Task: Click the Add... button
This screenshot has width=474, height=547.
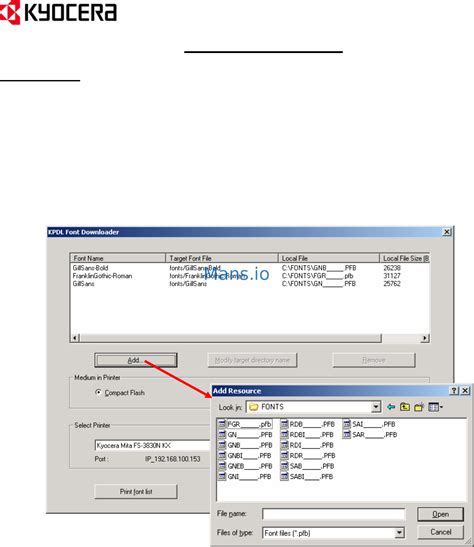Action: [x=136, y=360]
